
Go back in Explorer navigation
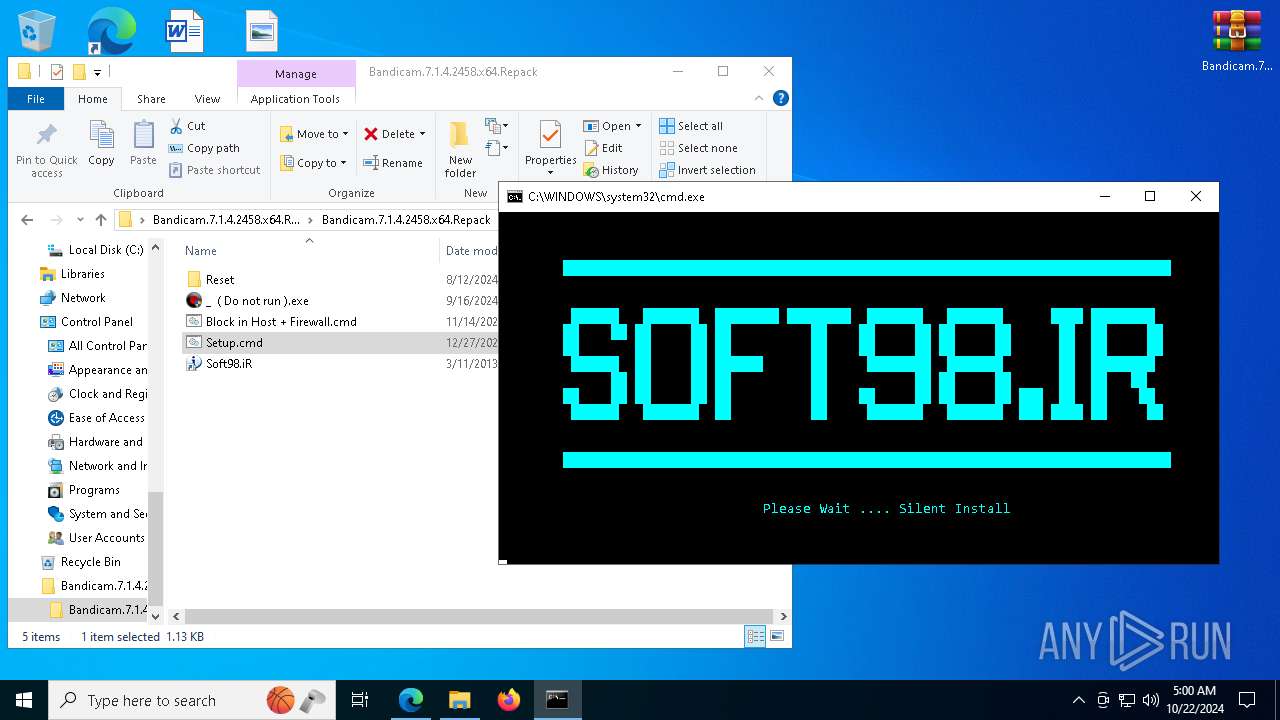pyautogui.click(x=27, y=220)
